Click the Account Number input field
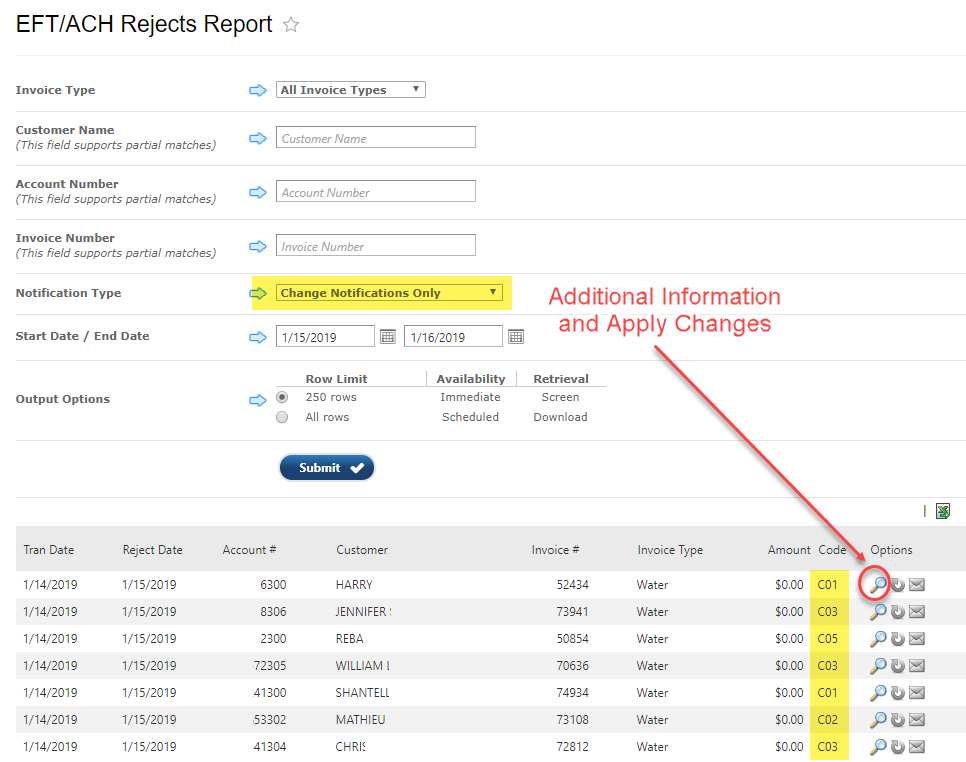This screenshot has height=762, width=966. pos(376,191)
